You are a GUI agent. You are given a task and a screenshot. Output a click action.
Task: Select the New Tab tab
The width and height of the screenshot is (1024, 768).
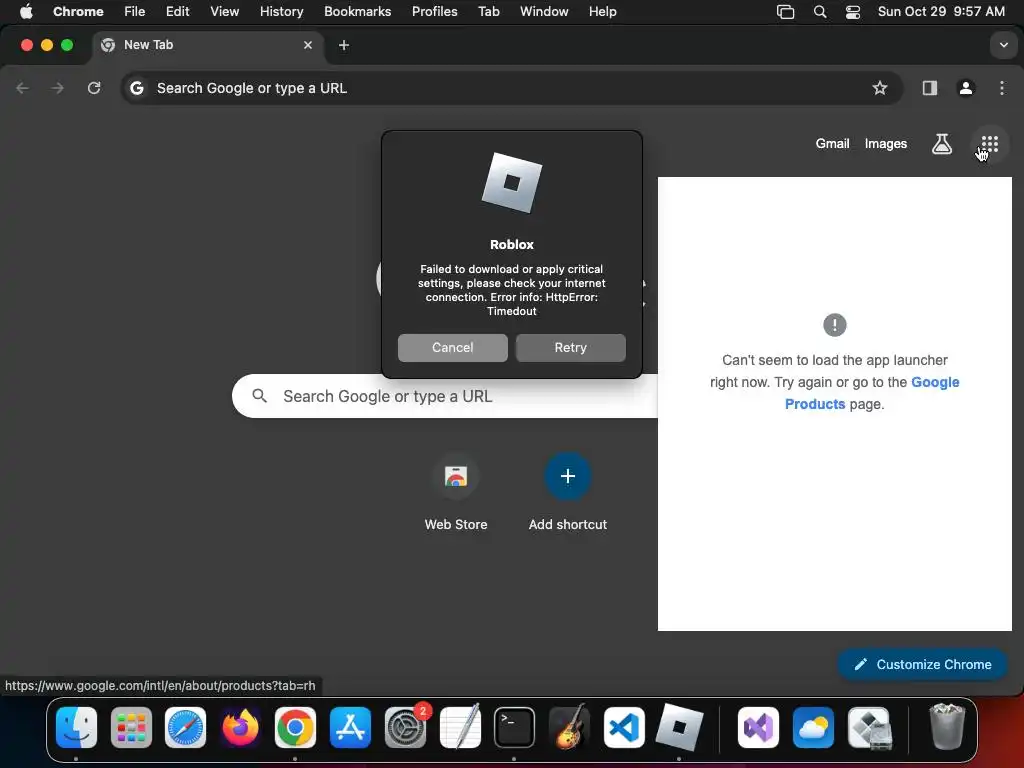coord(207,45)
